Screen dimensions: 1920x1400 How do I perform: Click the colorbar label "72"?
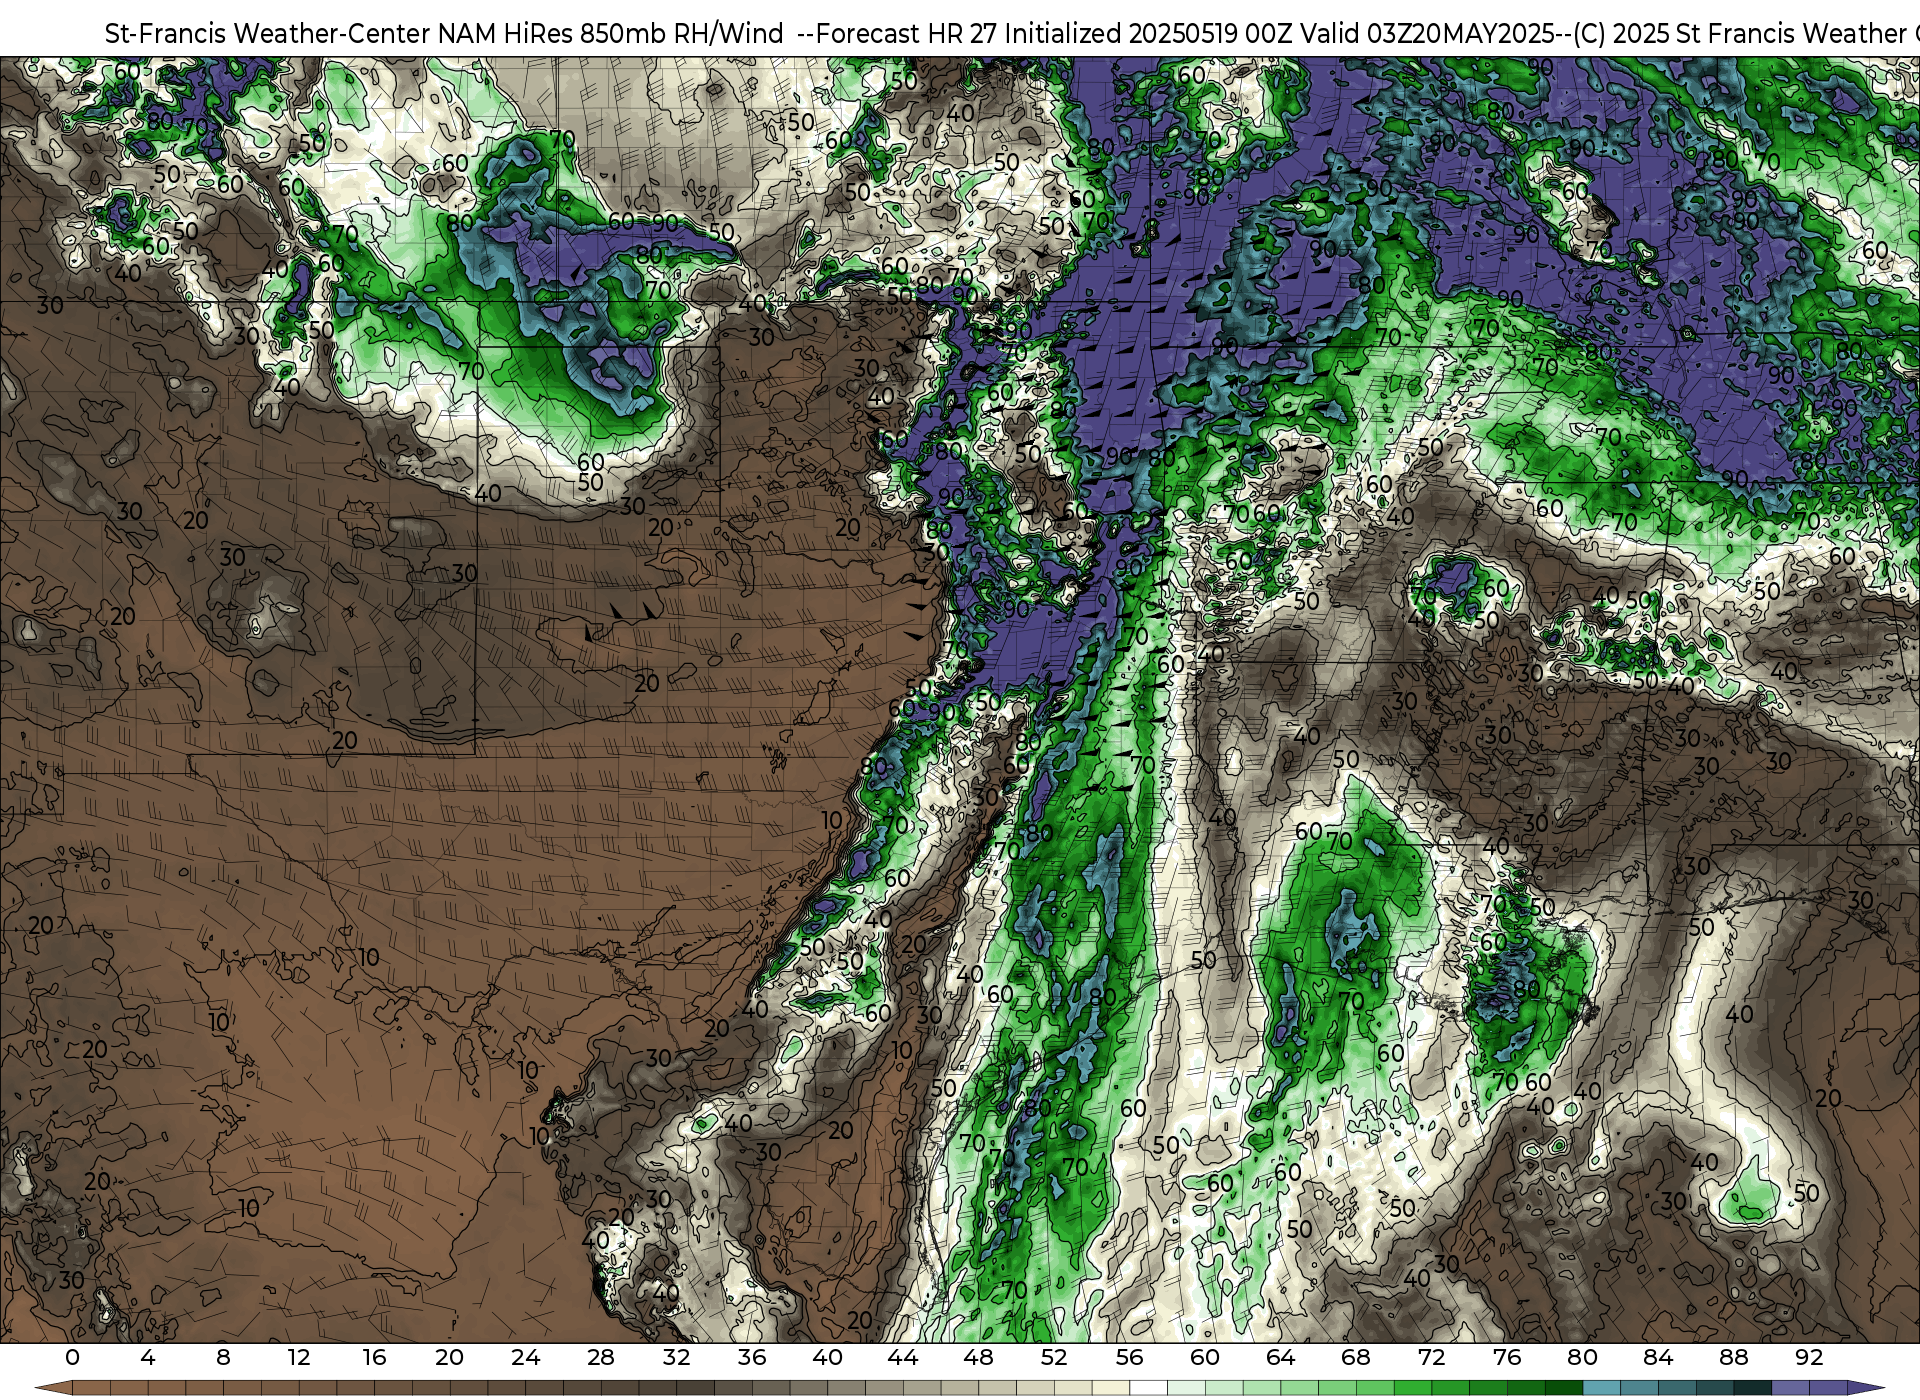1431,1357
